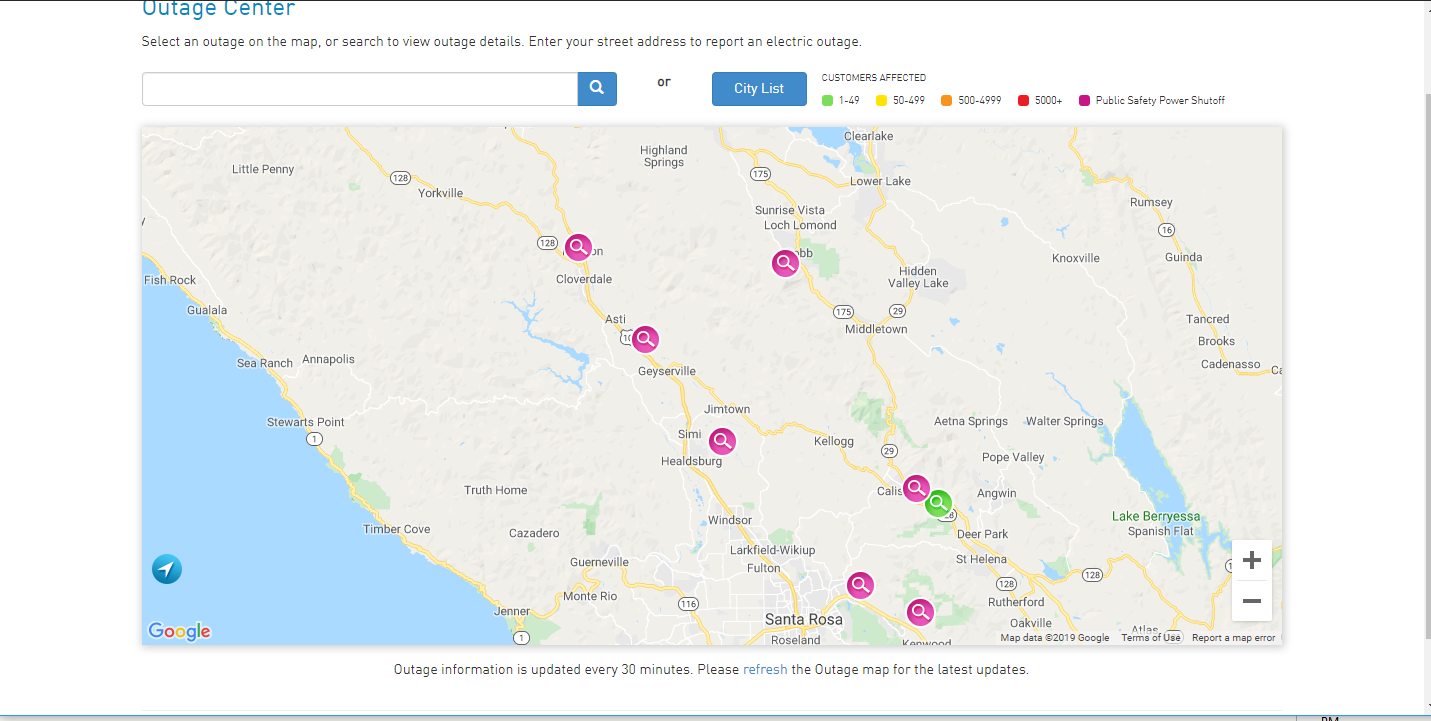The image size is (1431, 721).
Task: Select the outage marker near Kenwood
Action: (920, 612)
